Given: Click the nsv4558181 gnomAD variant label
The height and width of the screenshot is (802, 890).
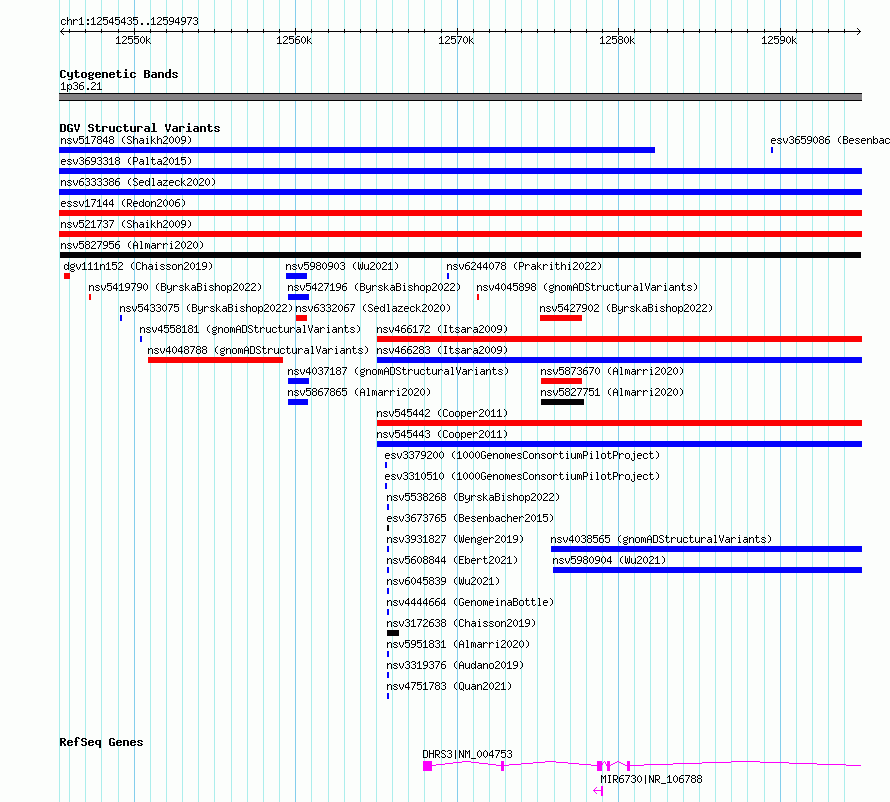Looking at the screenshot, I should point(250,329).
